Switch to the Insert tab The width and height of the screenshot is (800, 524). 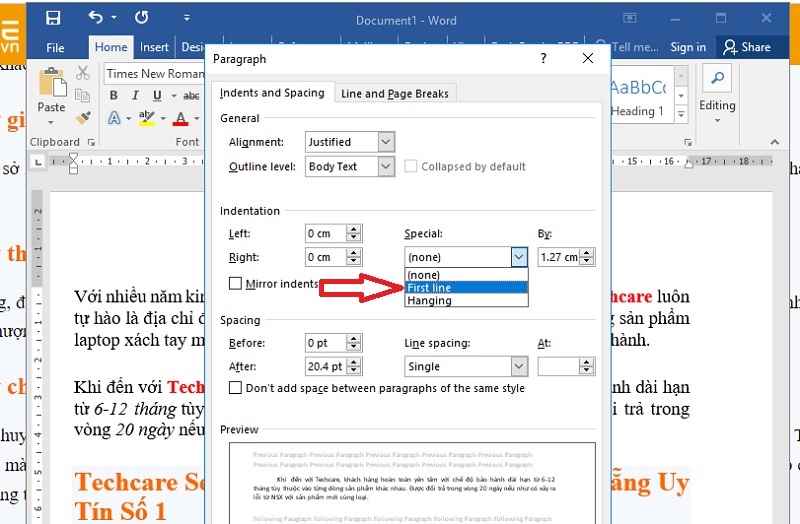154,47
